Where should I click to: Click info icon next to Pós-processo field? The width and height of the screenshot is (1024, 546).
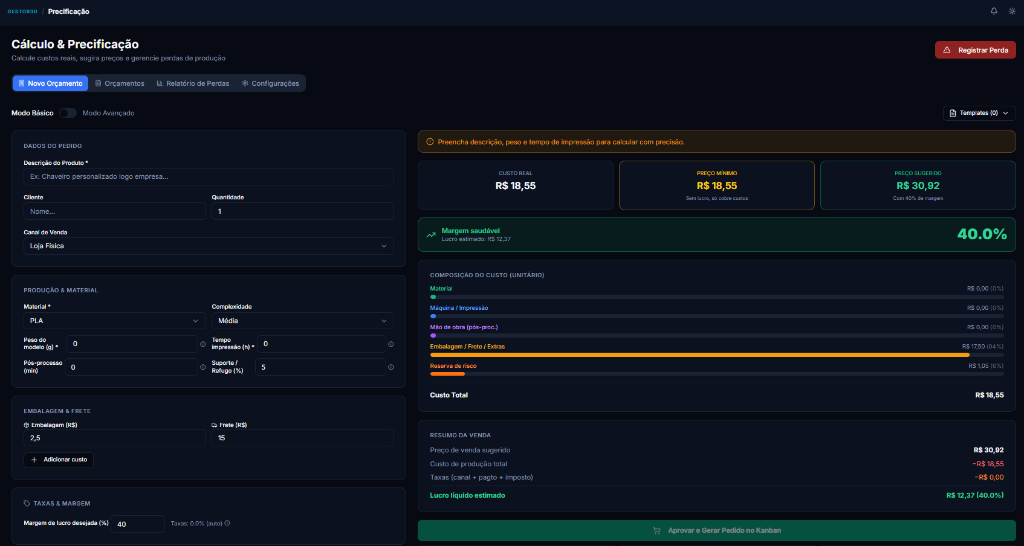pos(202,367)
